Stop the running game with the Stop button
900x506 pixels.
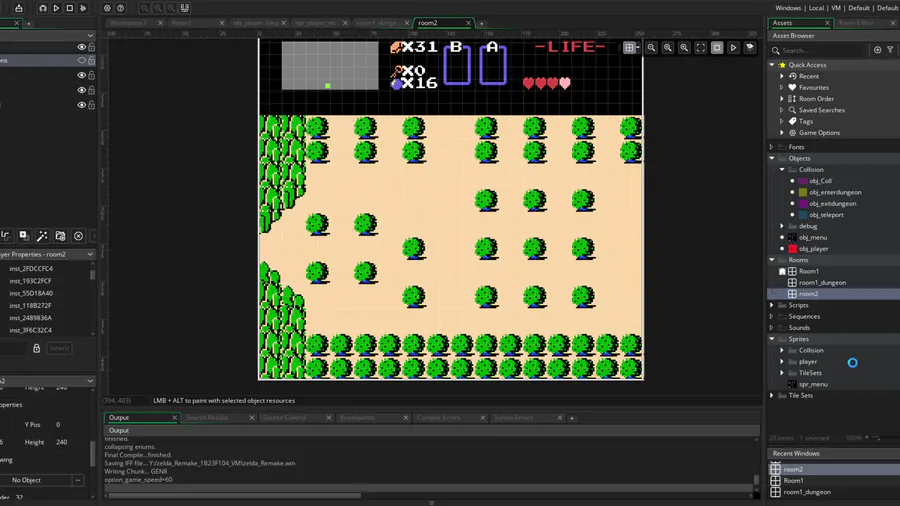click(x=69, y=8)
